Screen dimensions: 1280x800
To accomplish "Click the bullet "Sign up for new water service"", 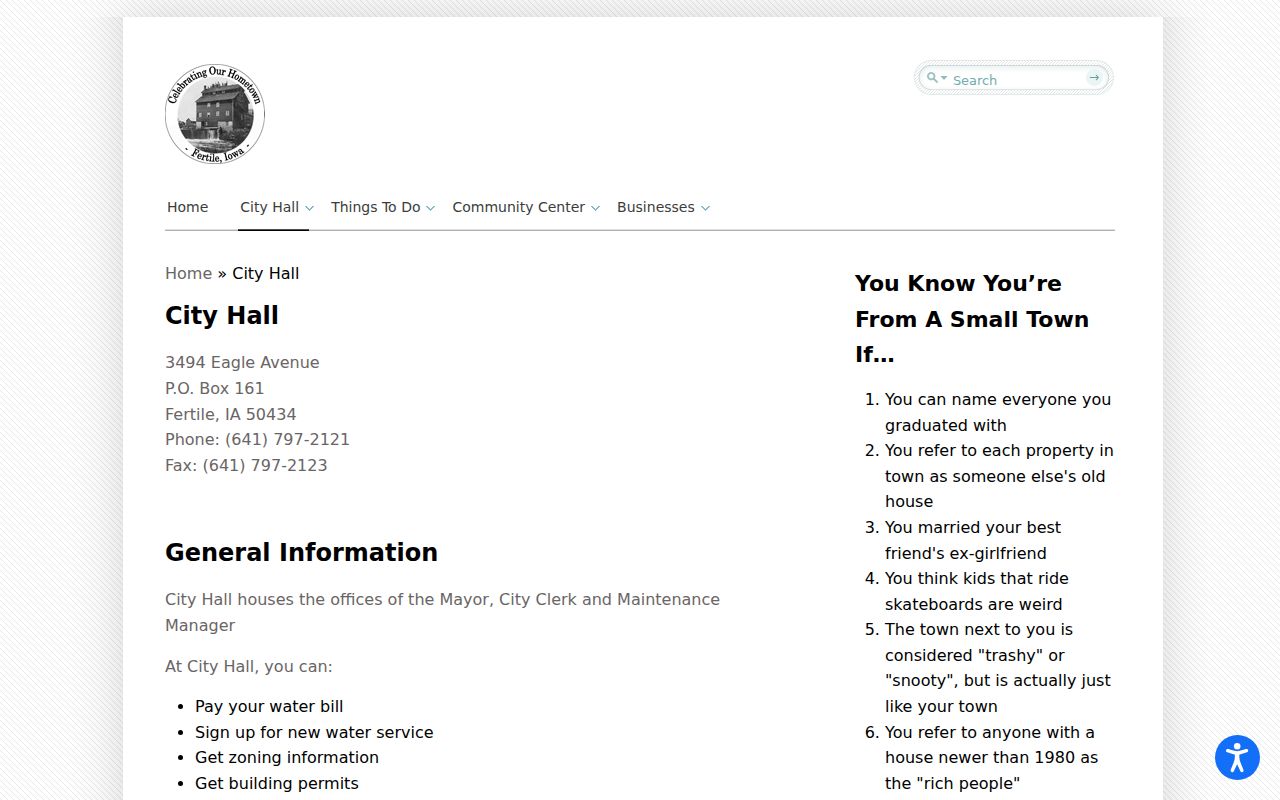I will click(x=314, y=732).
